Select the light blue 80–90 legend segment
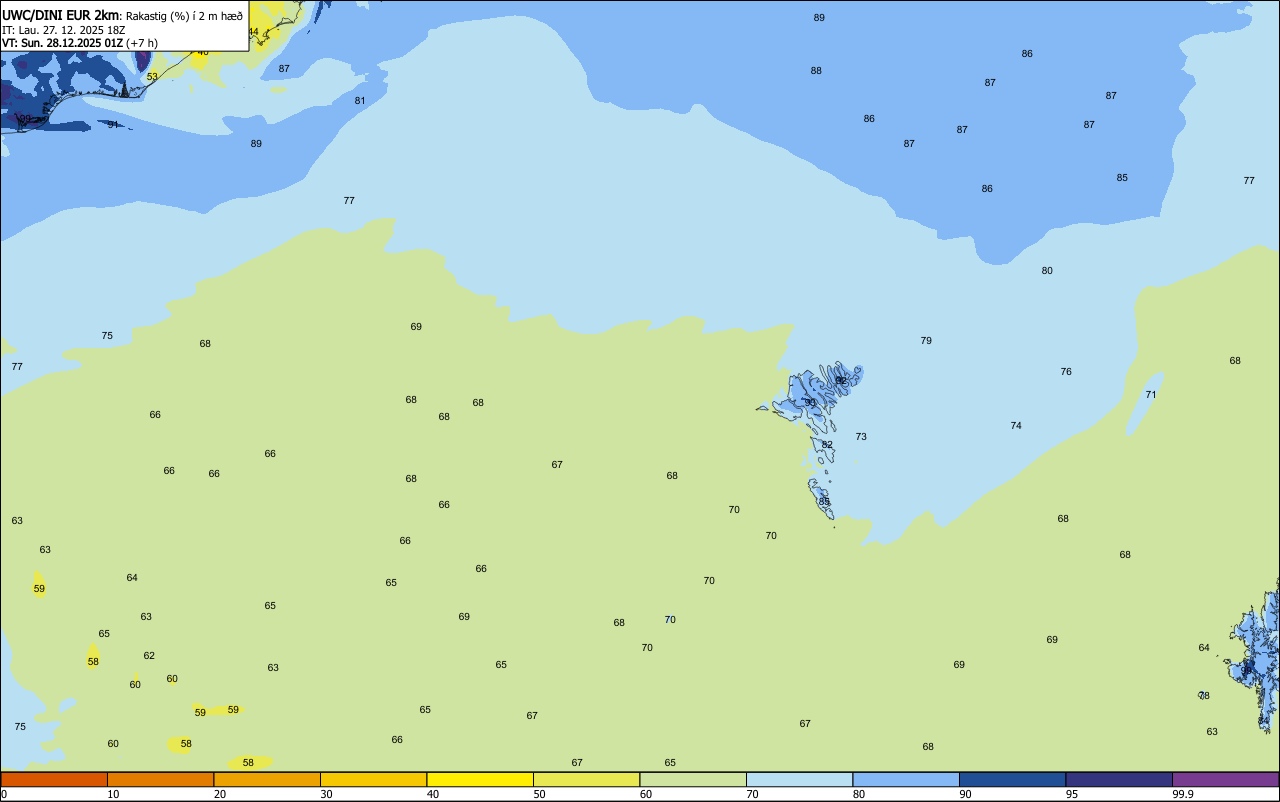This screenshot has height=802, width=1280. tap(906, 779)
